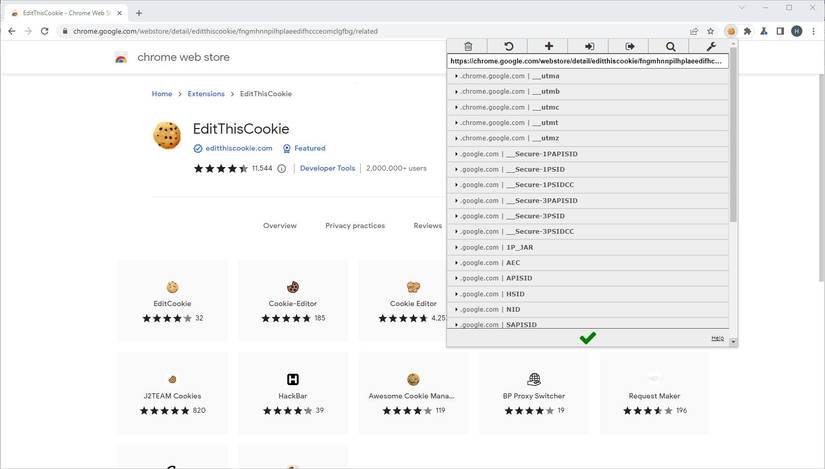
Task: Submit cookie changes with green checkmark
Action: click(588, 338)
